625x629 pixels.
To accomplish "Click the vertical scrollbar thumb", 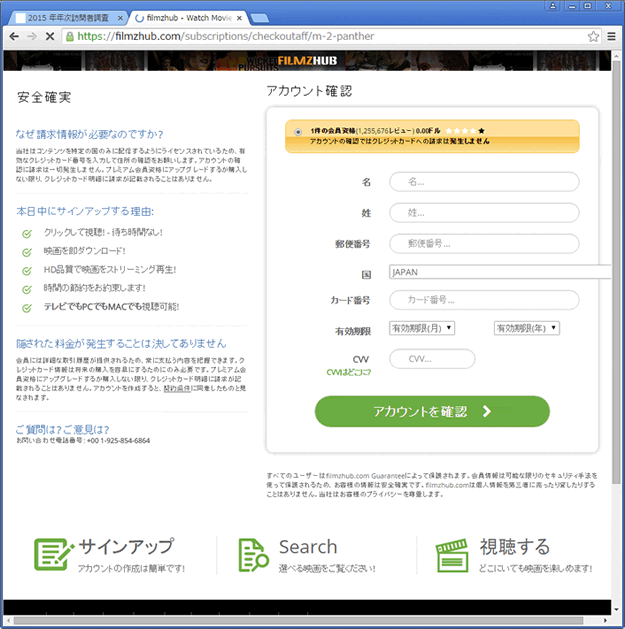I will click(617, 272).
